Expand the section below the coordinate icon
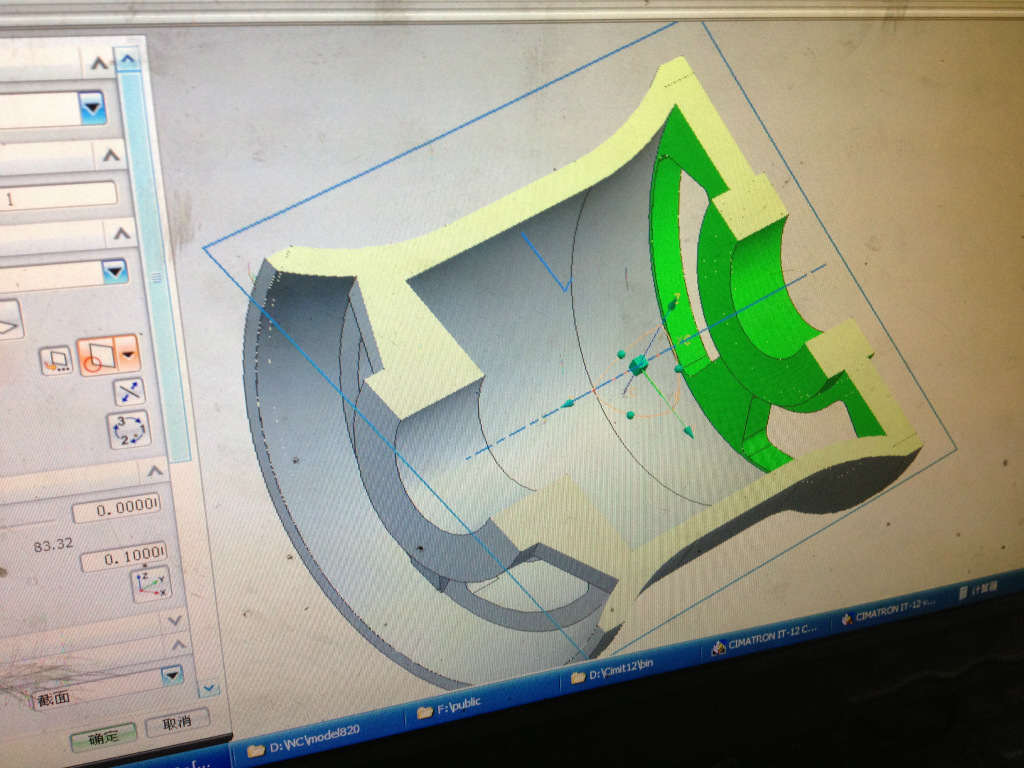1024x768 pixels. point(174,620)
